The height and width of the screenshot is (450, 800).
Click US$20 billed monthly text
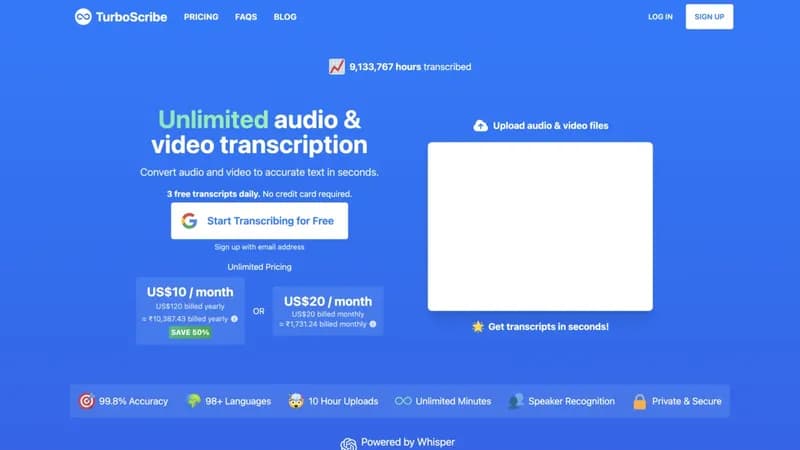[x=328, y=314]
